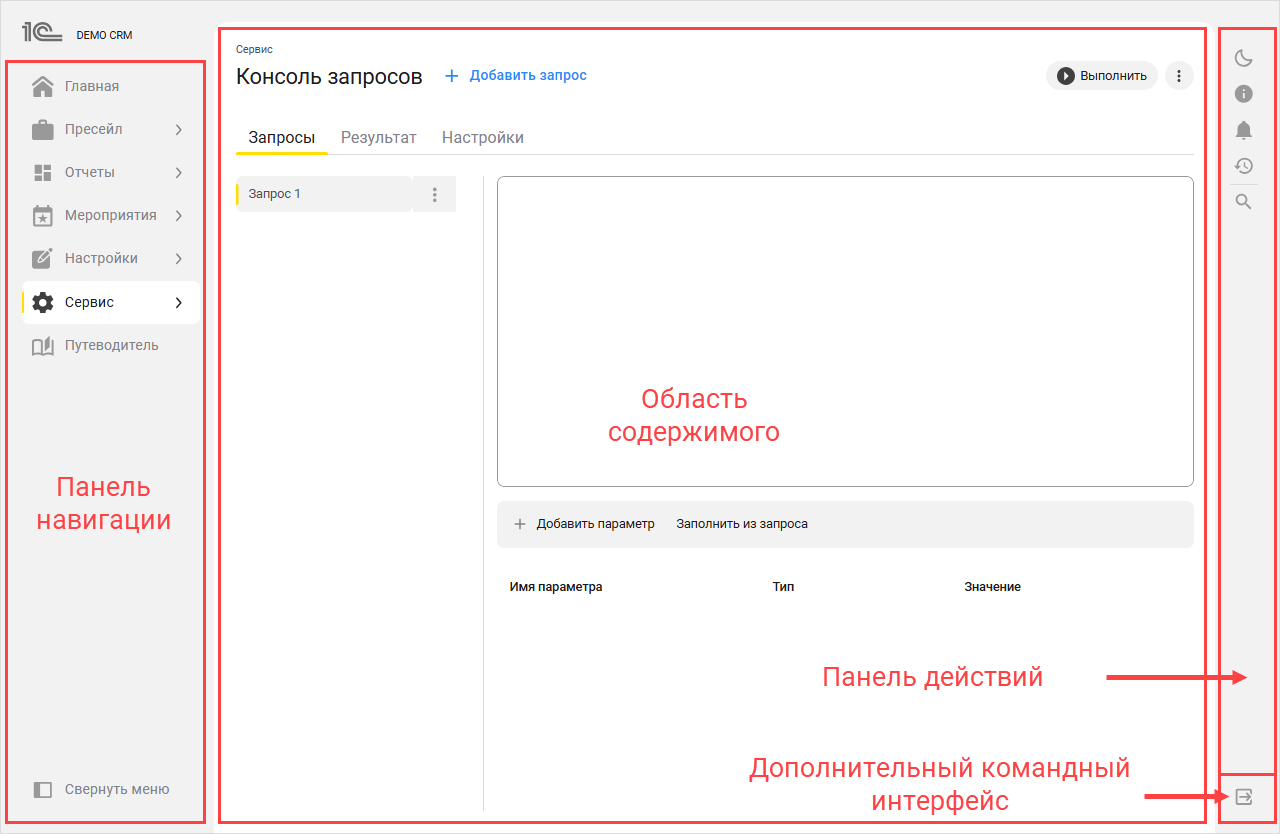
Task: Open the three-dot menu of Запрос 1
Action: (434, 194)
